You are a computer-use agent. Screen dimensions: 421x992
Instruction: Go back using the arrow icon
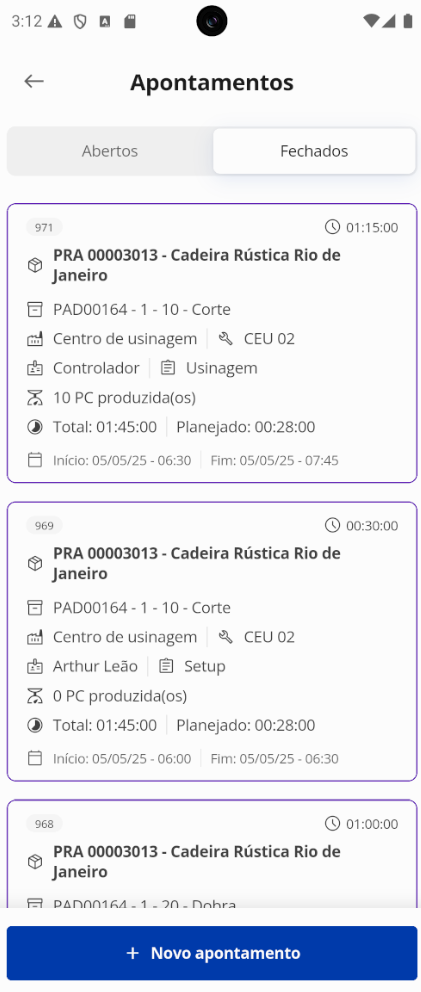click(34, 81)
